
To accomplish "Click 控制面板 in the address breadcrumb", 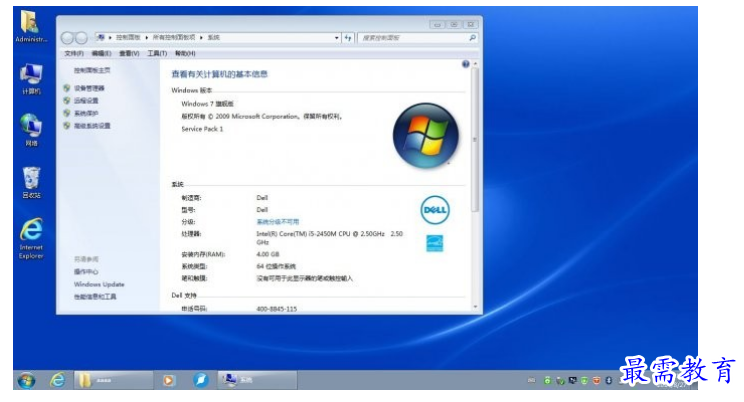I will [x=128, y=37].
